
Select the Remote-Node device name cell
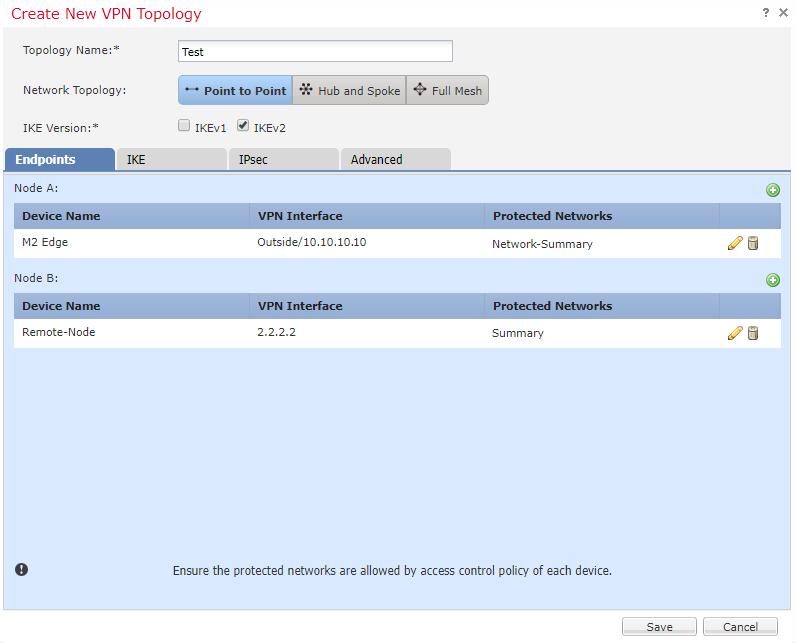point(131,333)
